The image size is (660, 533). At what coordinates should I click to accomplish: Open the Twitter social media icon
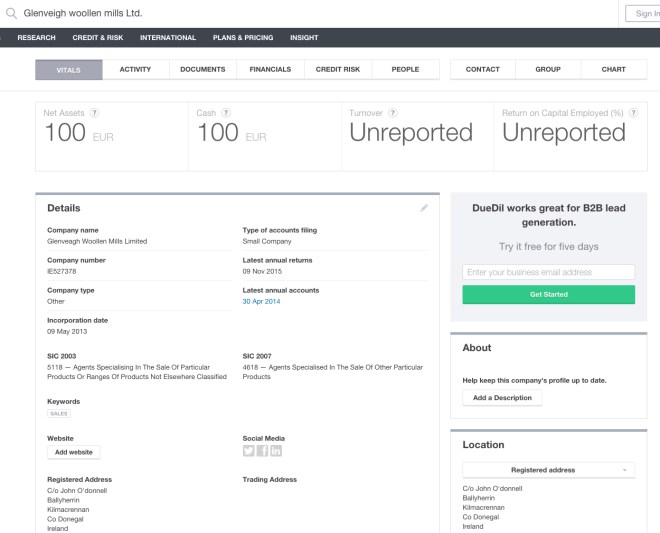click(x=249, y=451)
